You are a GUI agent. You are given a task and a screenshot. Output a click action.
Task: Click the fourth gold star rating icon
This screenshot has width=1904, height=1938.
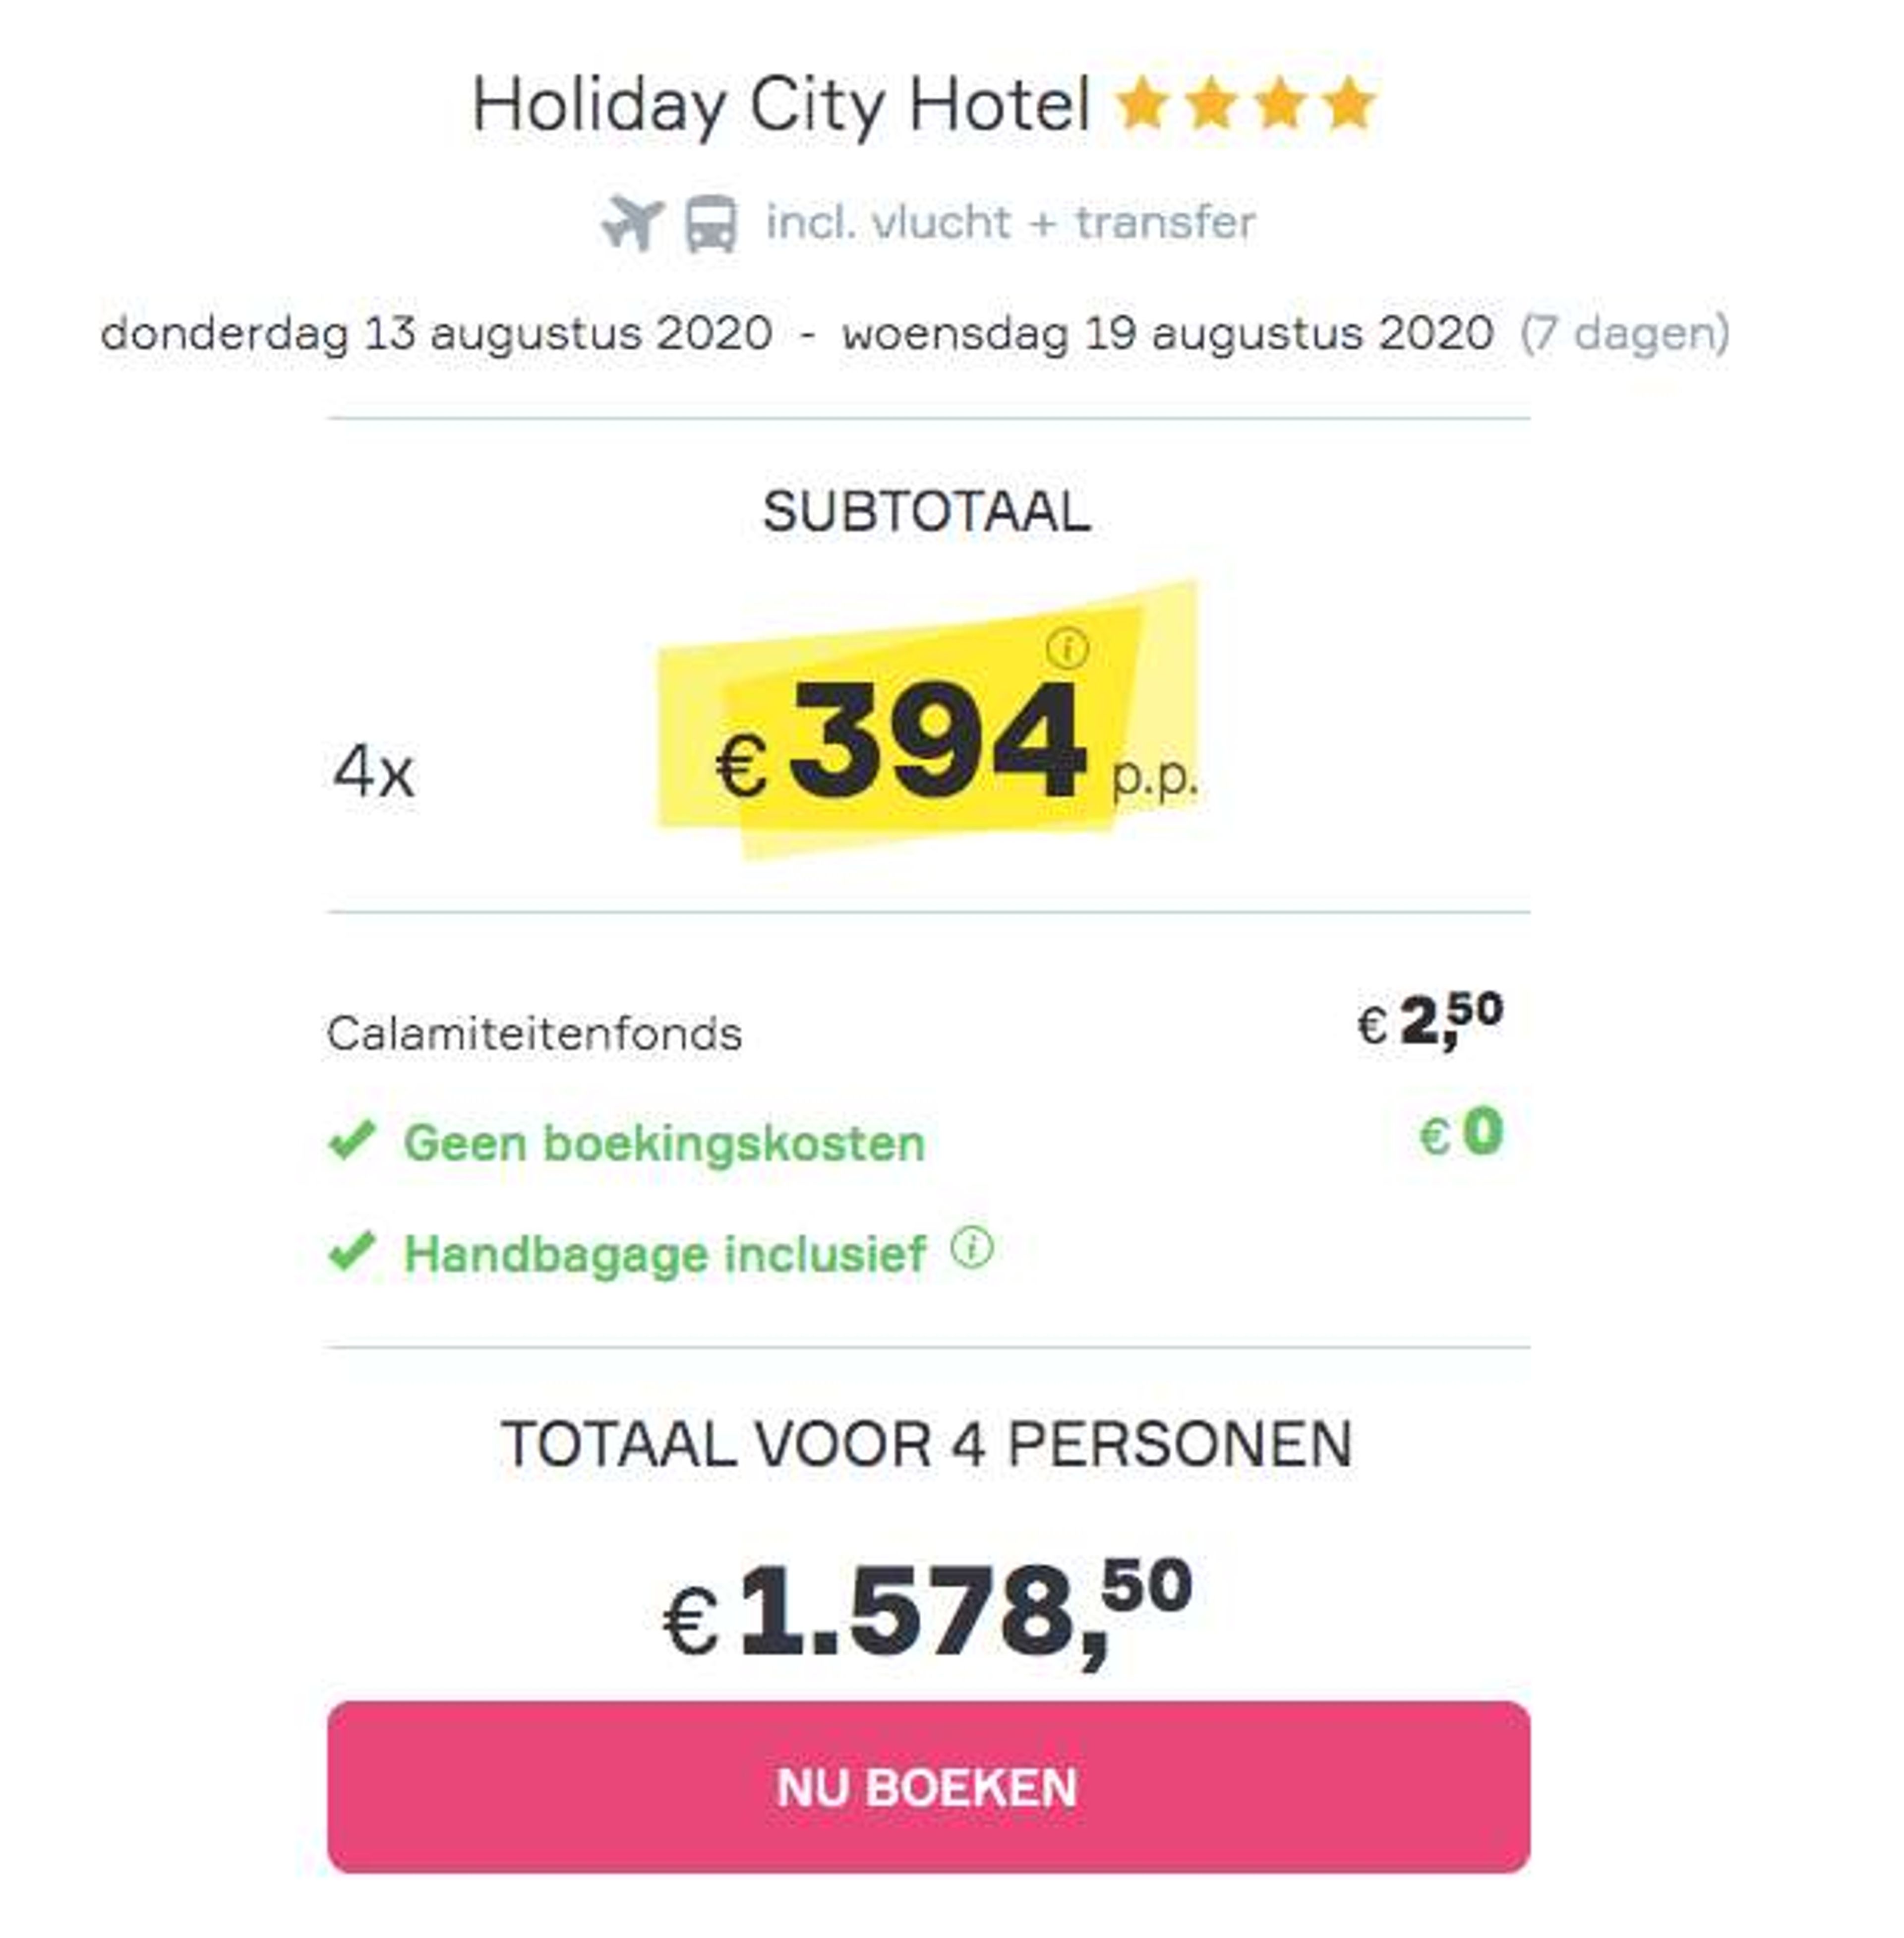[1349, 104]
